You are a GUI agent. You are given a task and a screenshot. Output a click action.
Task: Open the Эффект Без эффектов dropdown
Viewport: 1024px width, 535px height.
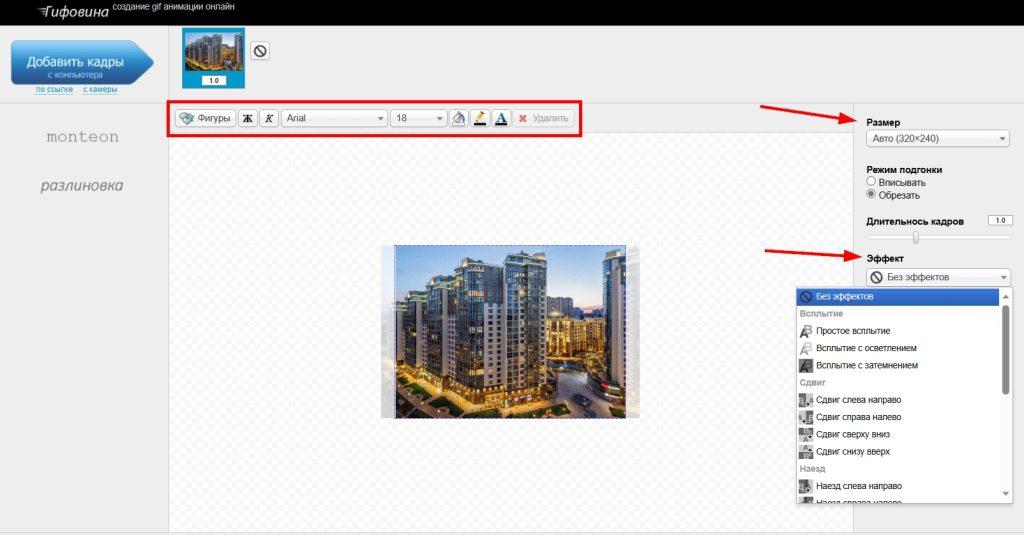coord(938,277)
